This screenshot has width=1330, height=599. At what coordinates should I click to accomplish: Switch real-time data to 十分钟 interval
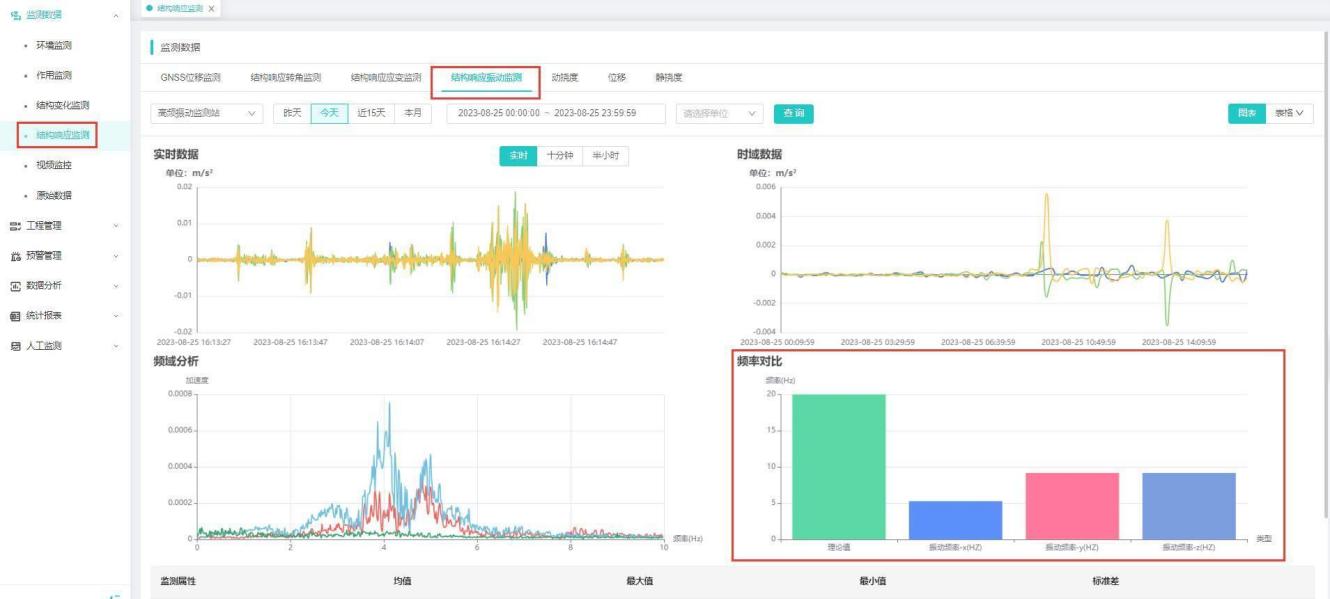coord(560,156)
